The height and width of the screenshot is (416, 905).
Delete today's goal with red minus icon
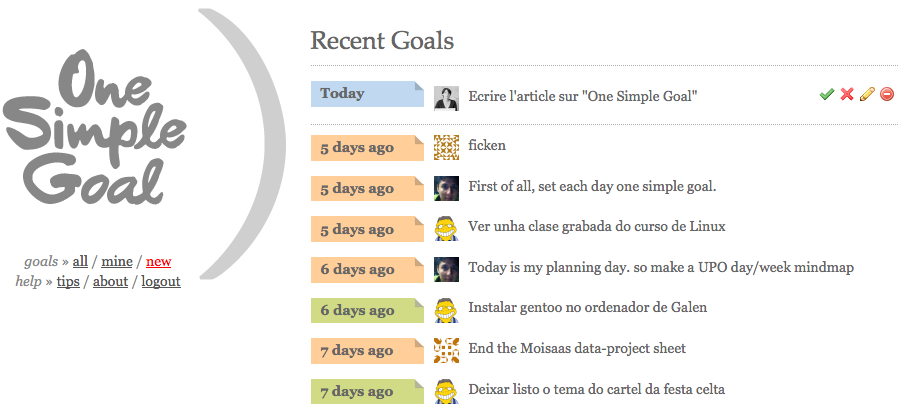[887, 94]
